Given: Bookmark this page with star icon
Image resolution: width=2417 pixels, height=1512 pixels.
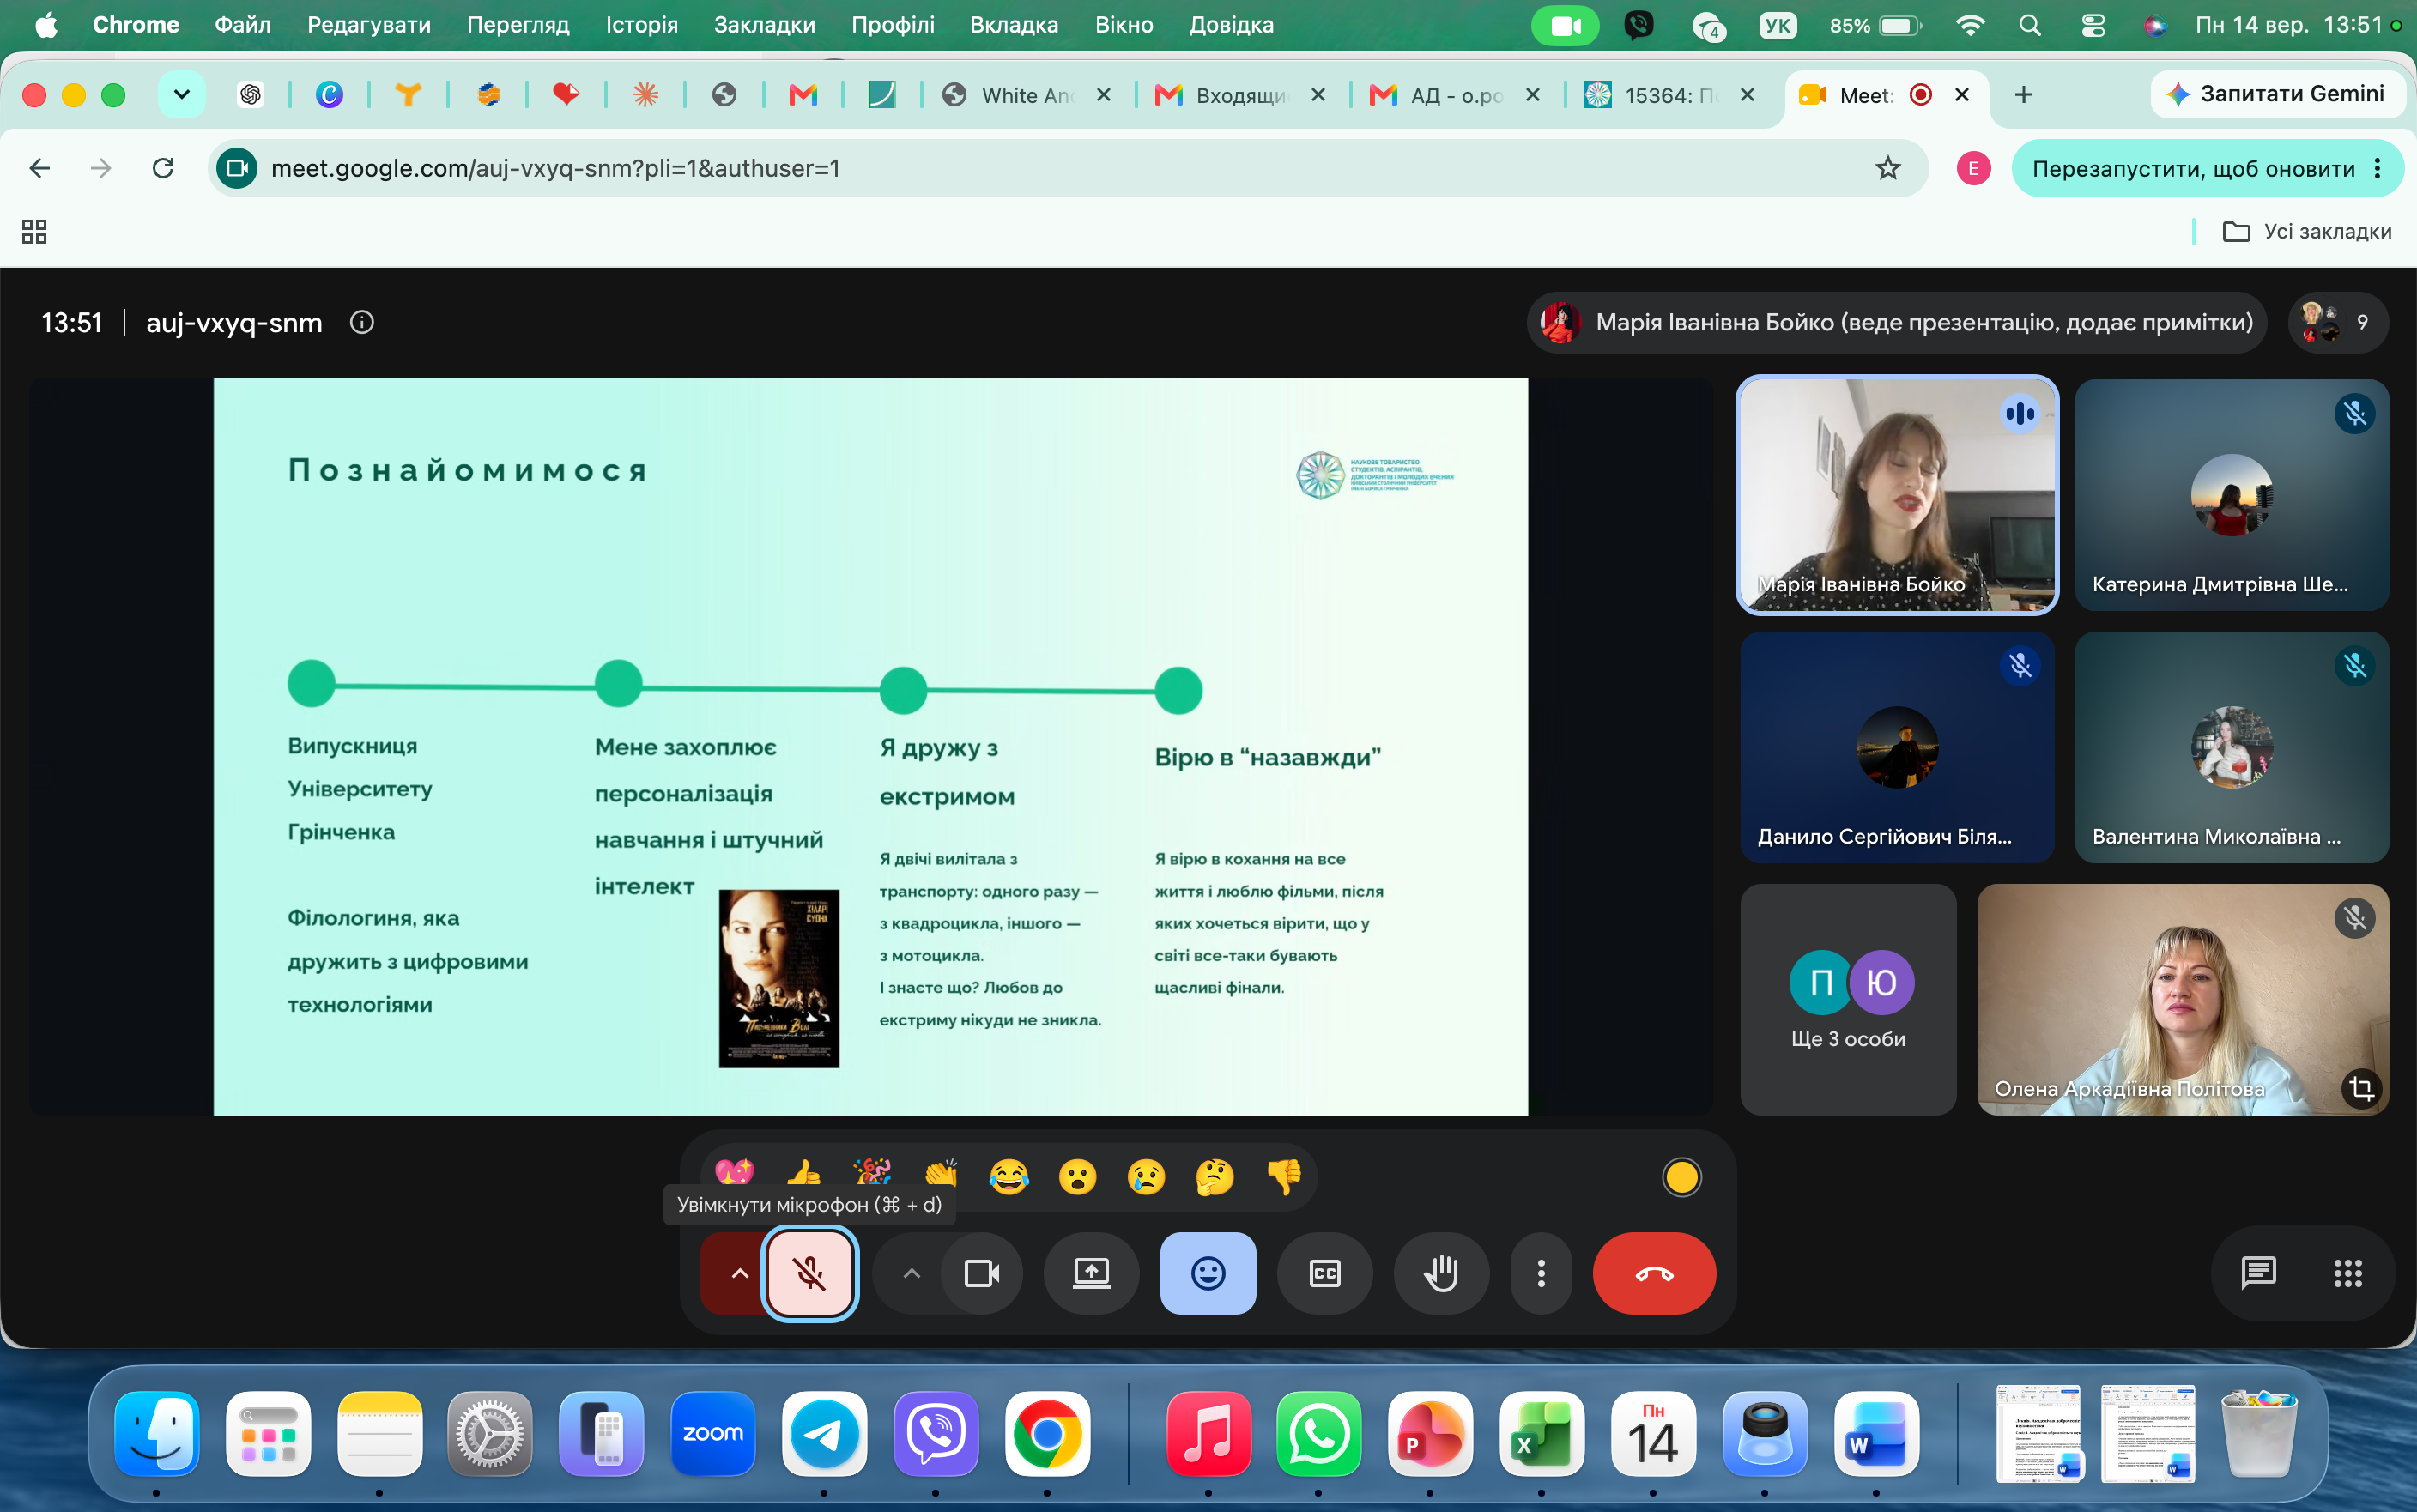Looking at the screenshot, I should (1887, 168).
